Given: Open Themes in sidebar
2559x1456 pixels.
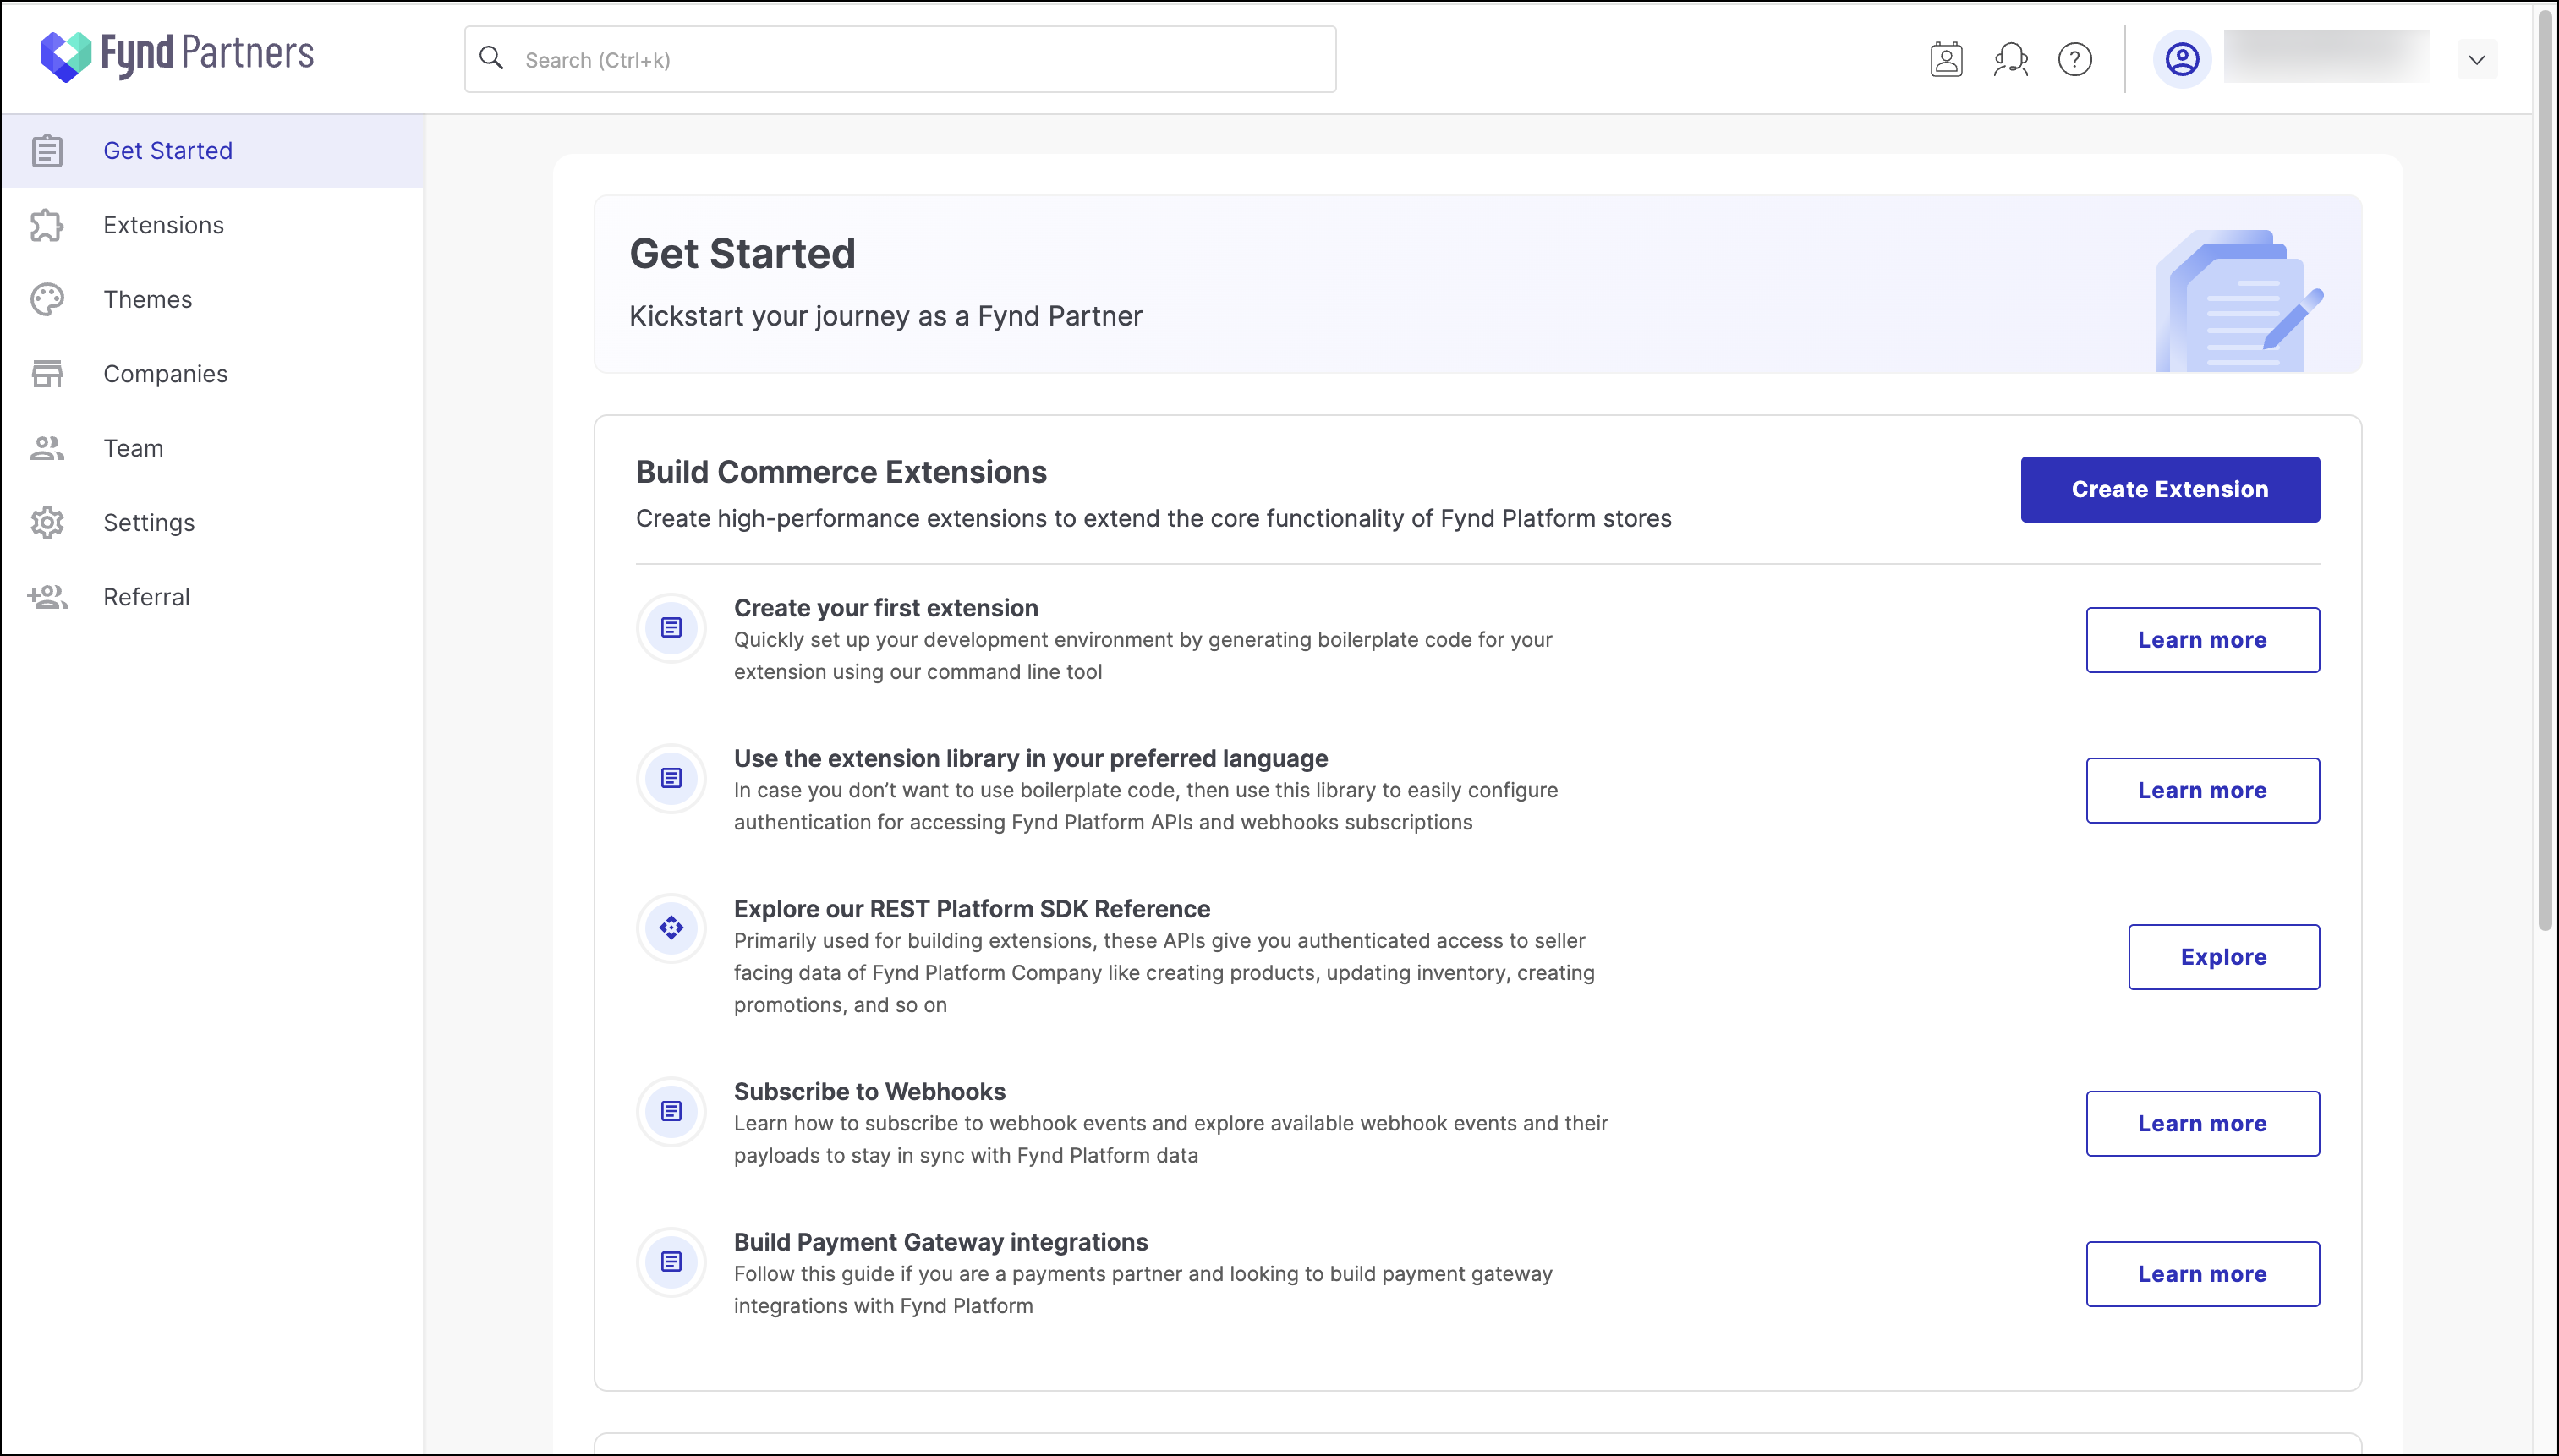Looking at the screenshot, I should pyautogui.click(x=213, y=299).
